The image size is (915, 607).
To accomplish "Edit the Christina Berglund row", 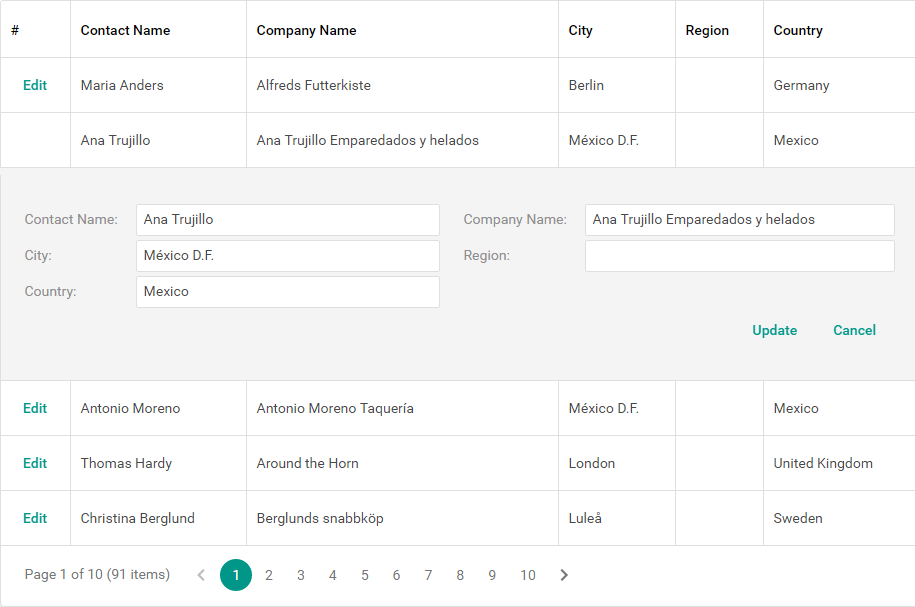I will pyautogui.click(x=35, y=518).
